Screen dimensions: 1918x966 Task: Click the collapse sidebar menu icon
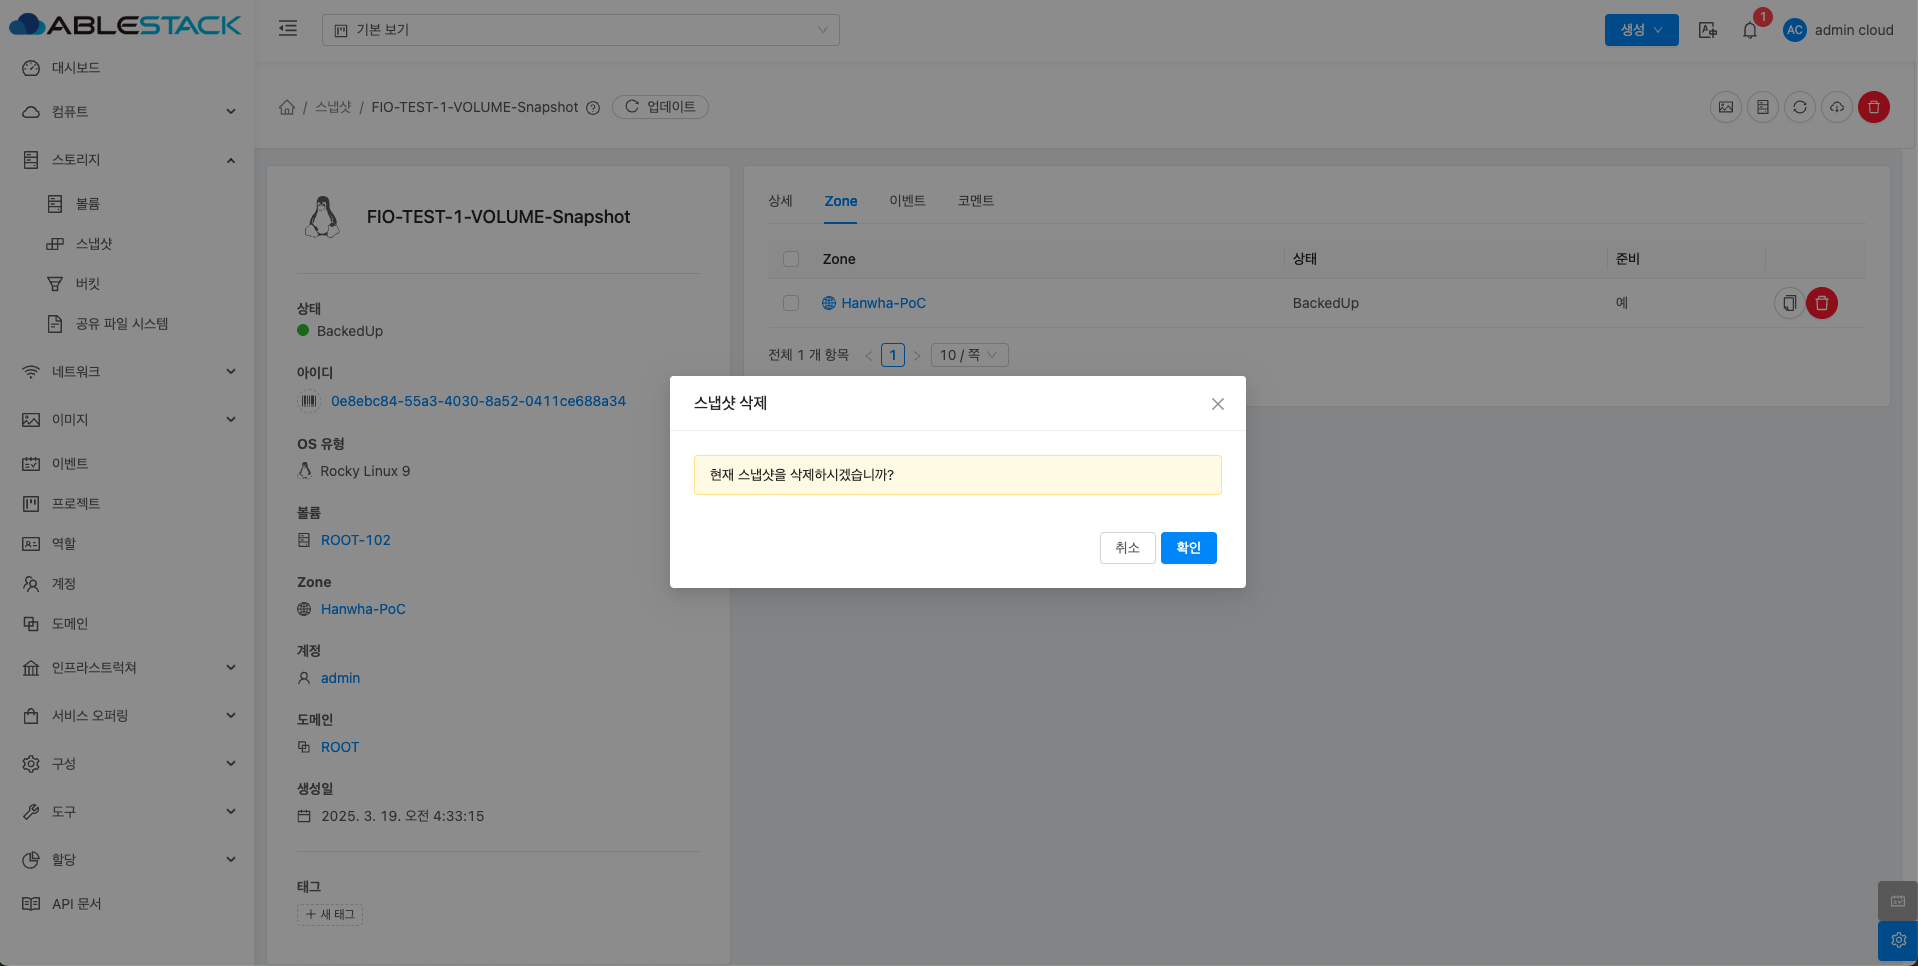click(x=288, y=29)
